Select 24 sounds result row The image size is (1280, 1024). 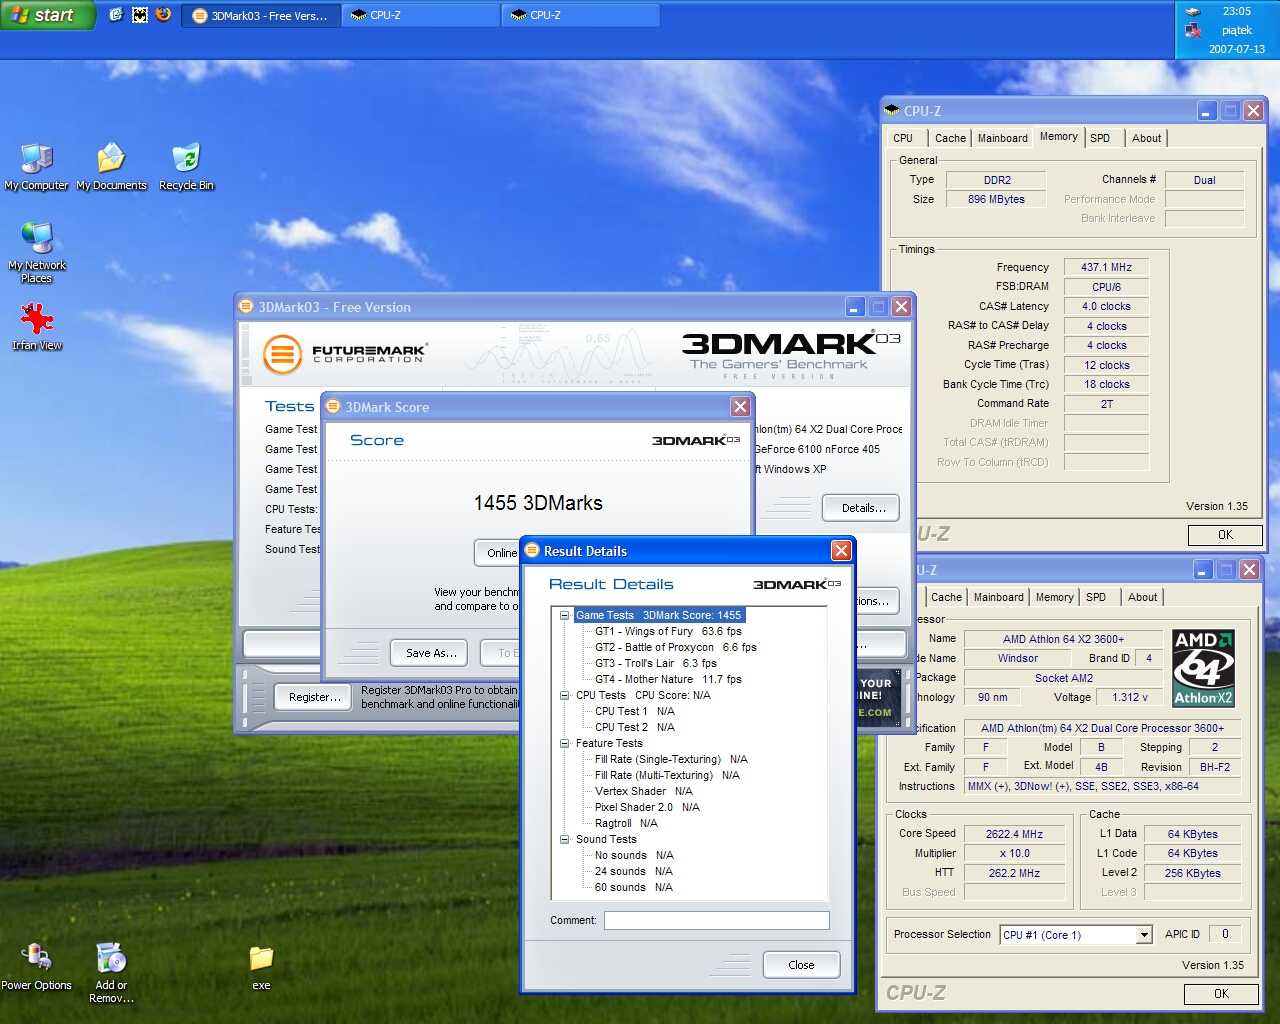pyautogui.click(x=634, y=871)
